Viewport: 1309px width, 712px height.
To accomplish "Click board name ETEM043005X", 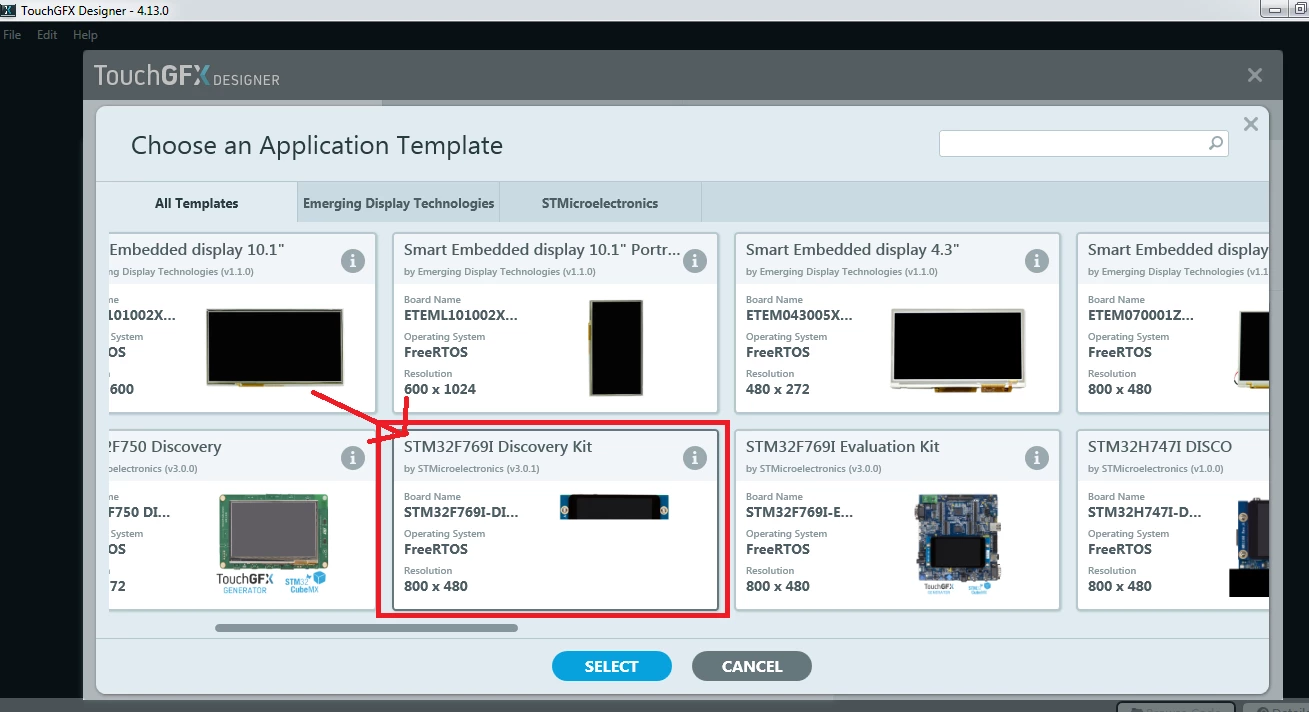I will (799, 315).
